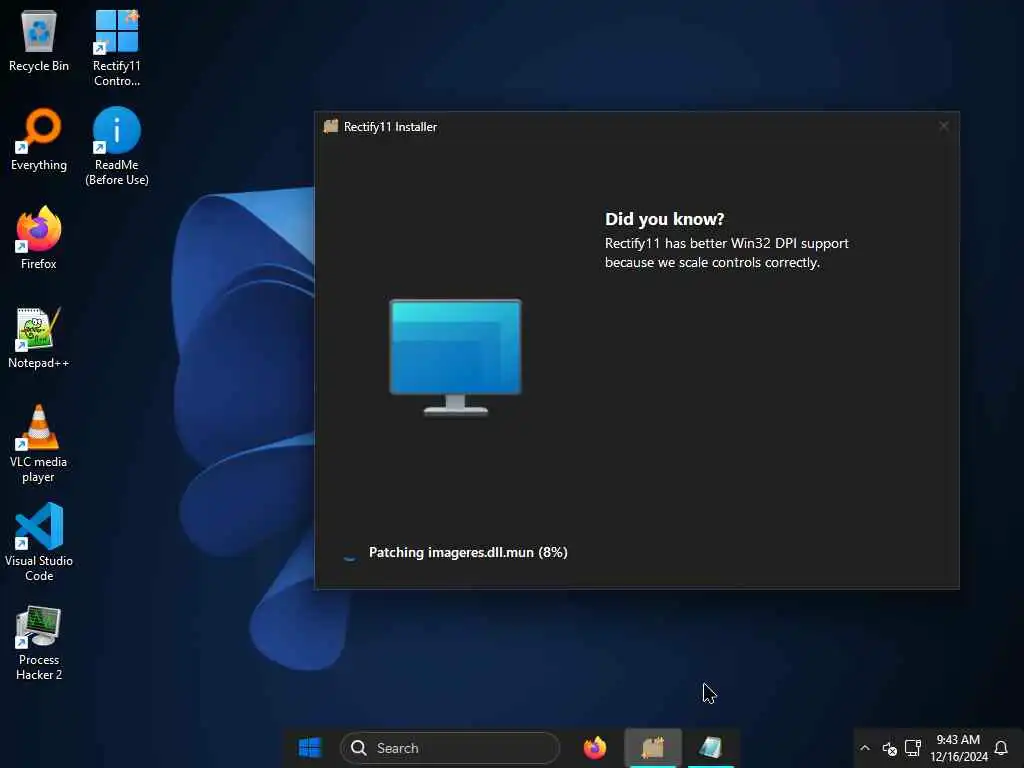Select the Visual Studio Code shortcut
Viewport: 1024px width, 768px height.
(x=39, y=543)
